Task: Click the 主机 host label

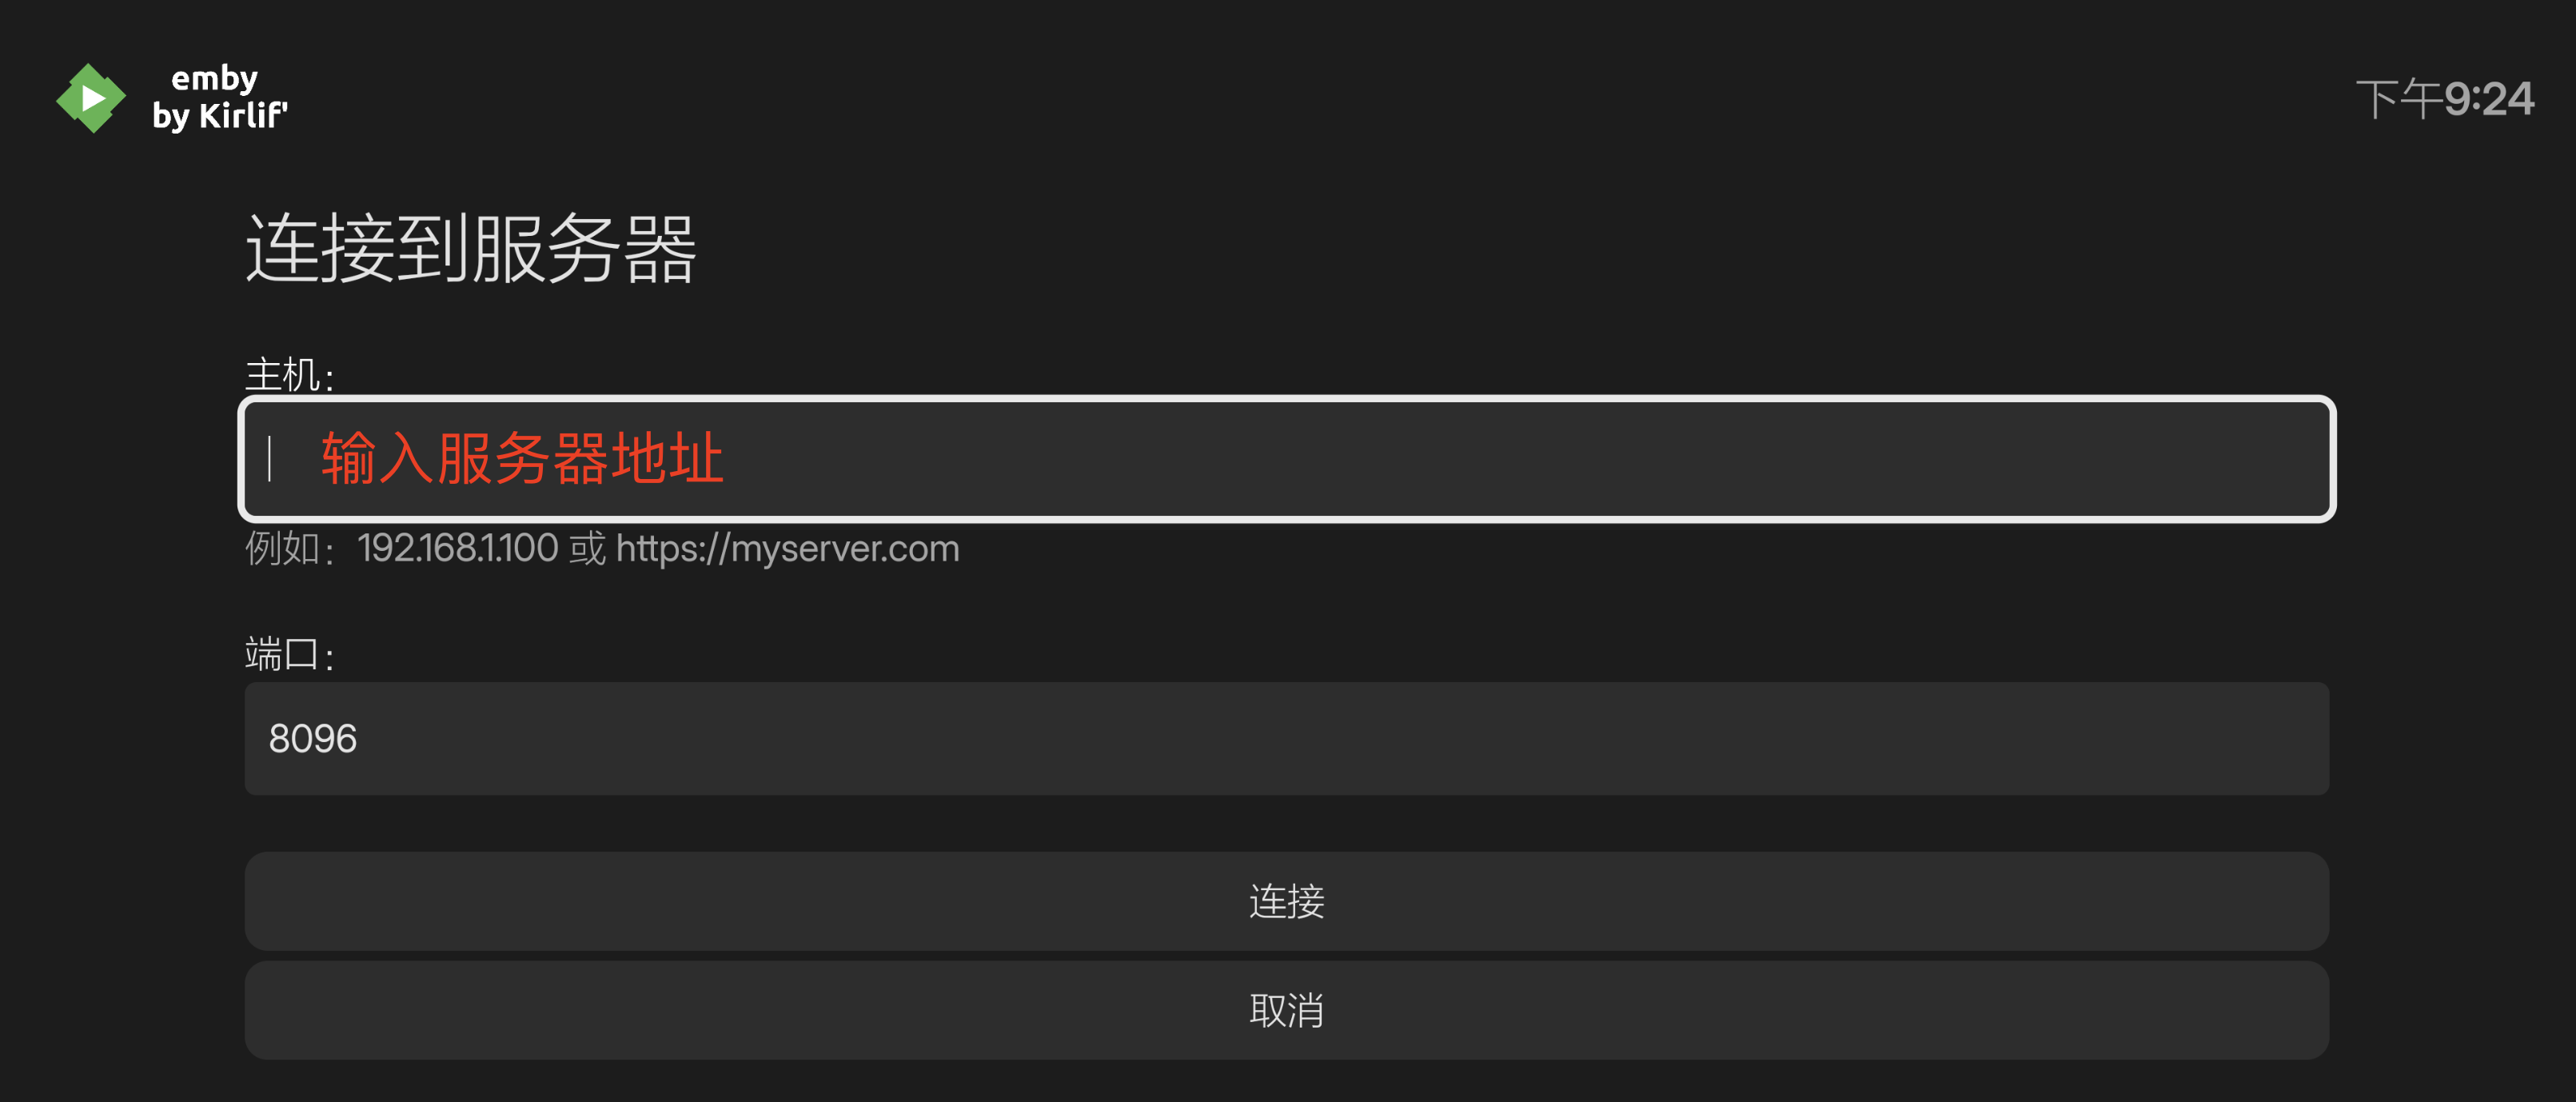Action: [x=289, y=375]
